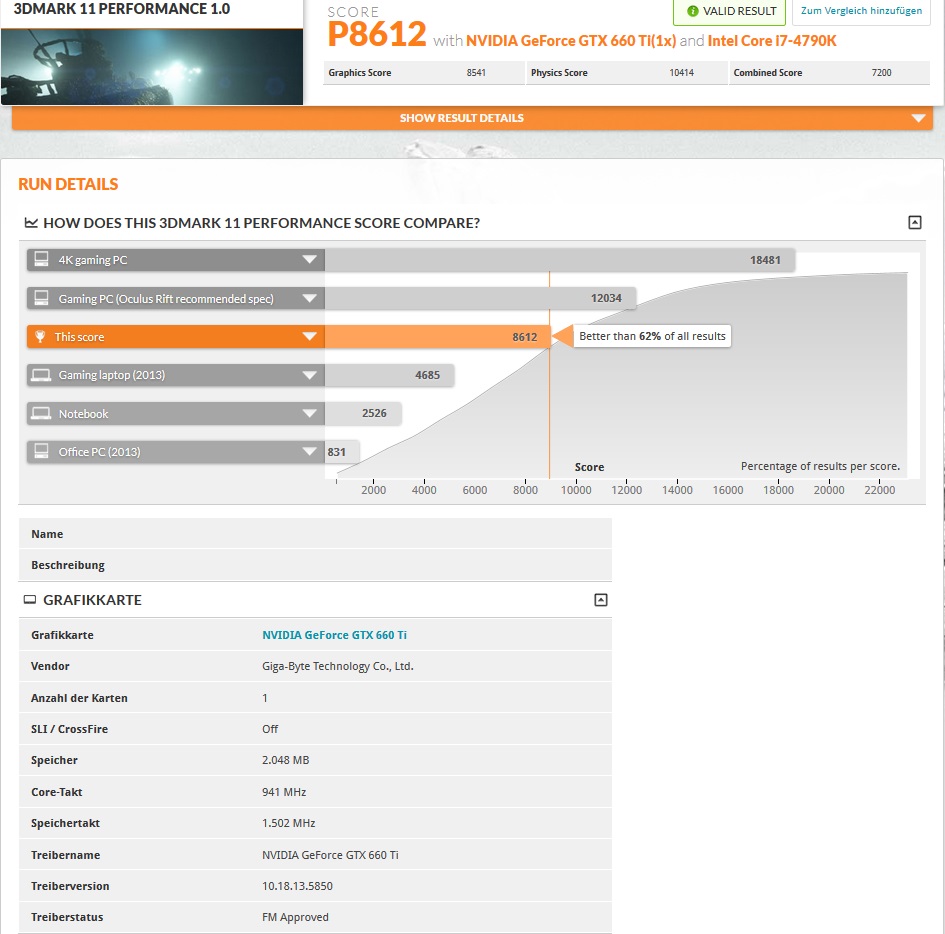Click the Beschreibung row

coord(315,565)
